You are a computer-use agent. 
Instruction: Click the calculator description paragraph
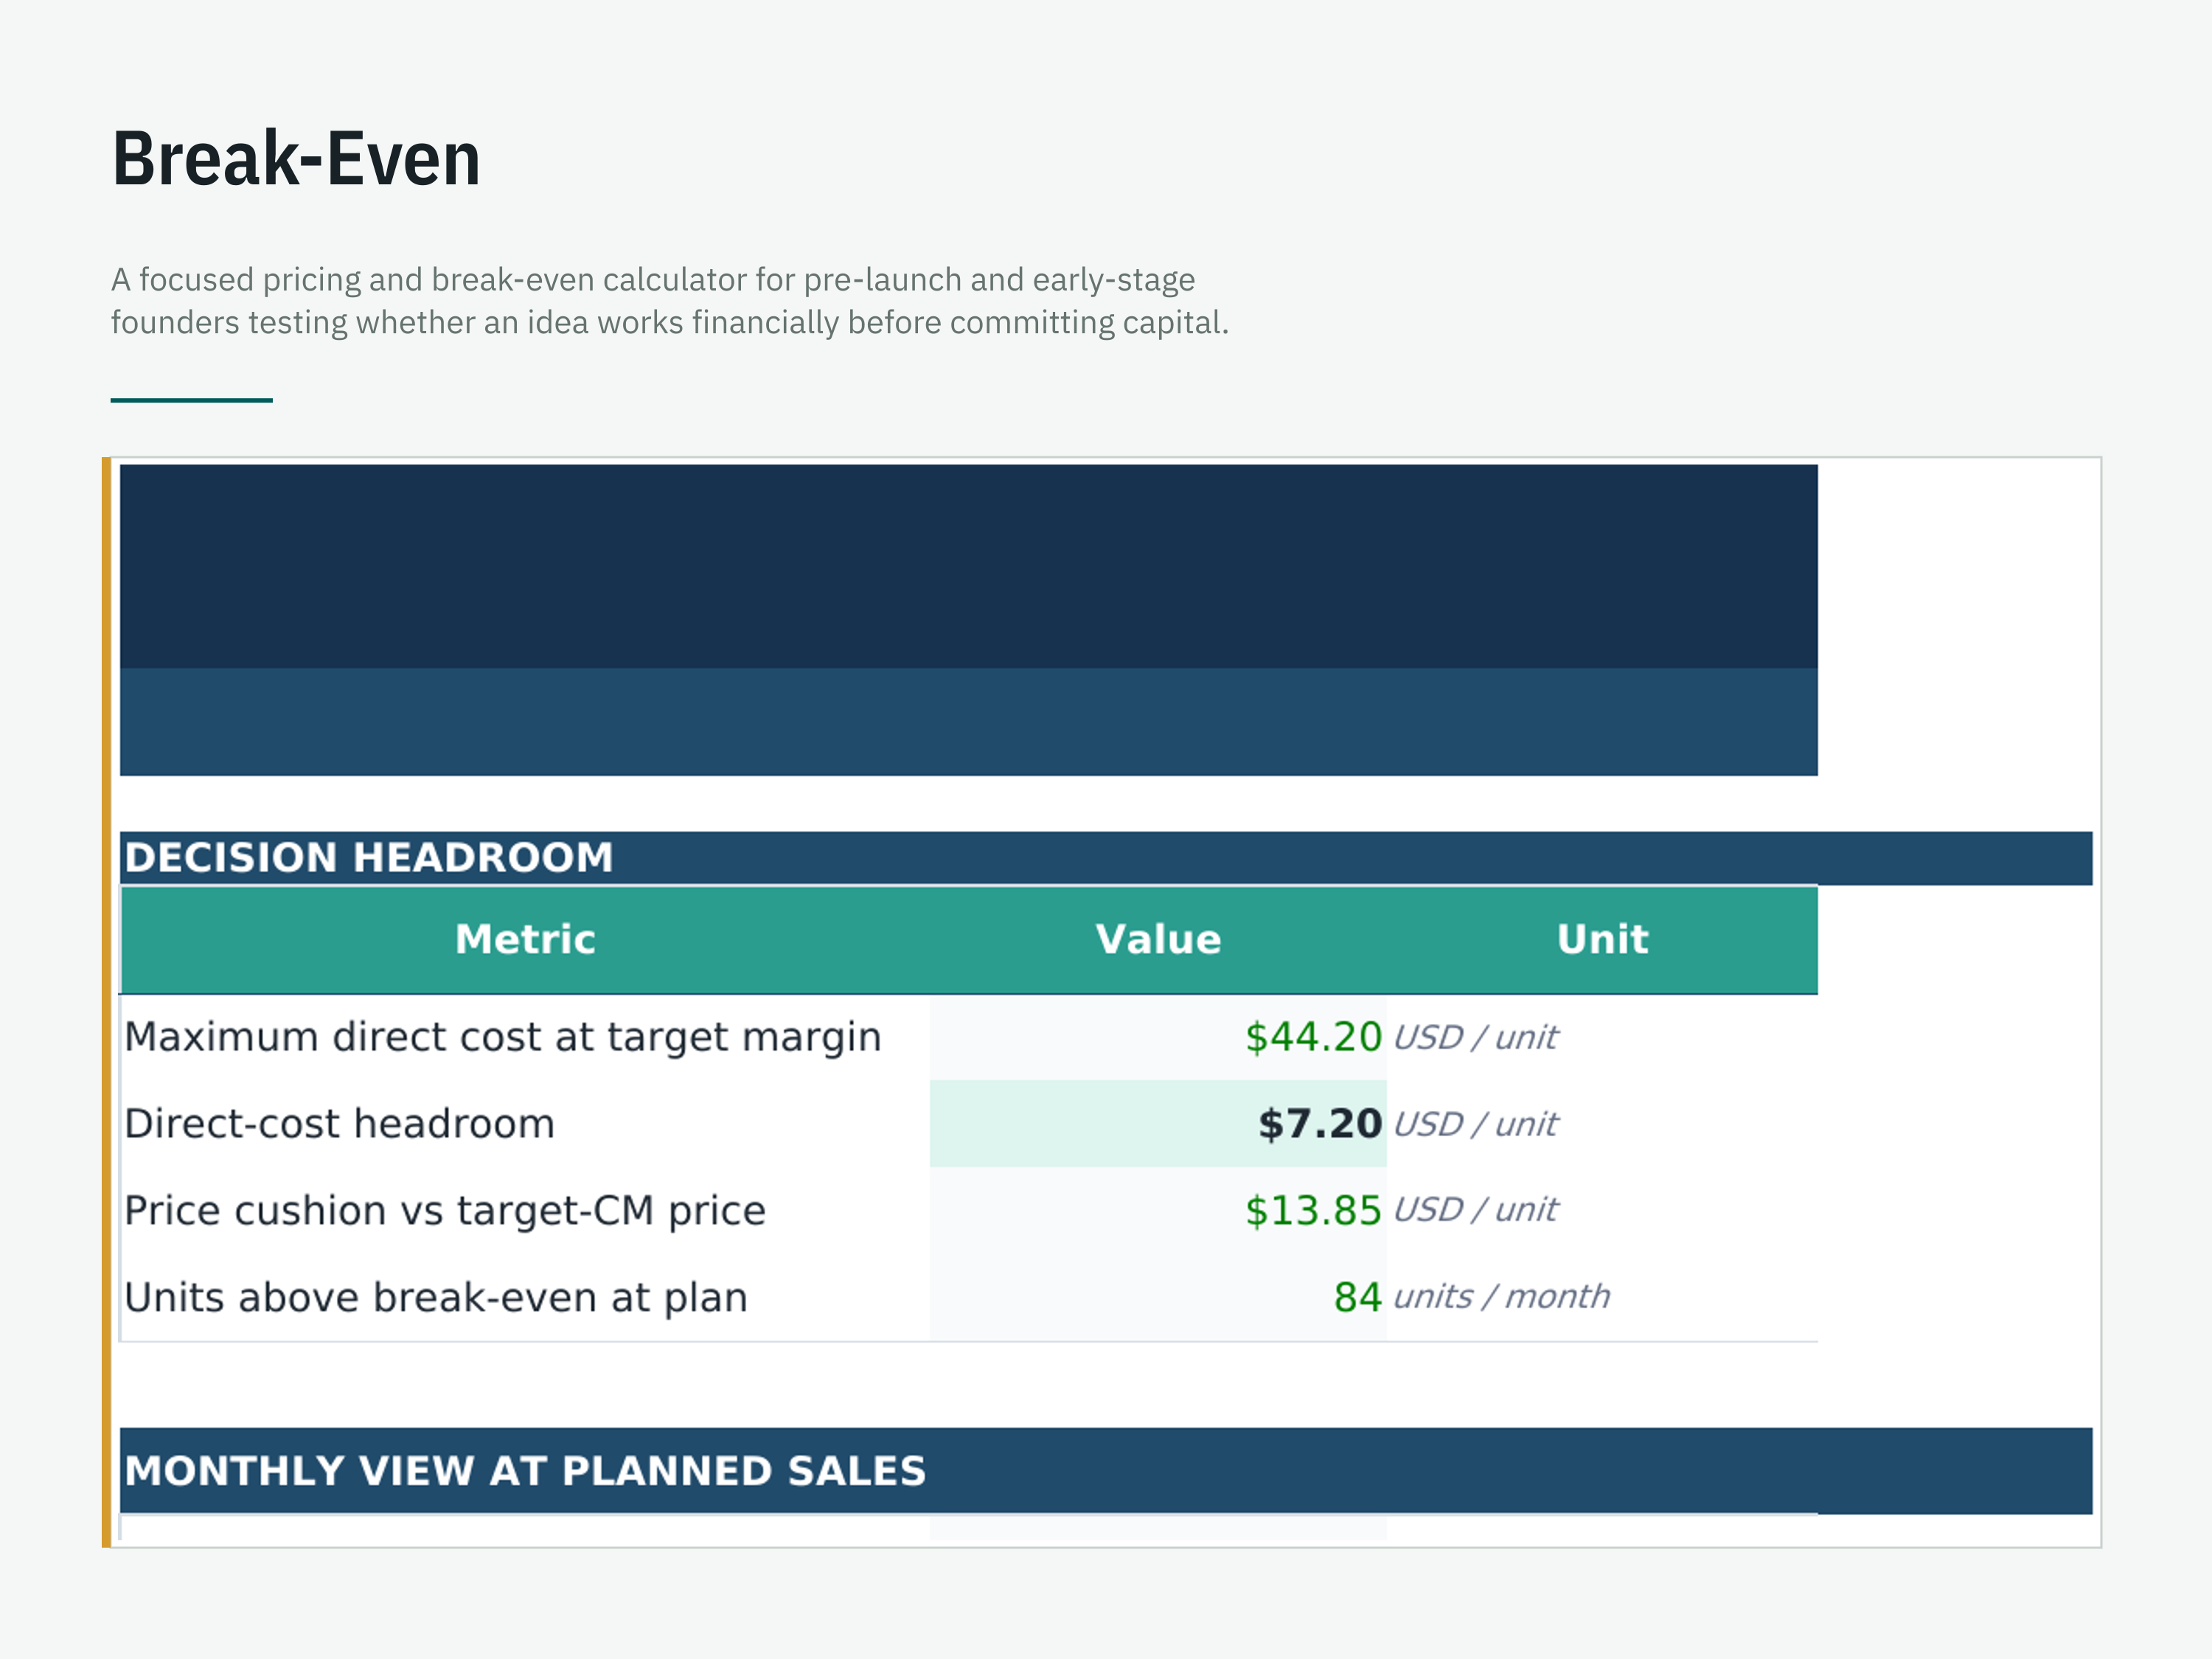point(670,301)
